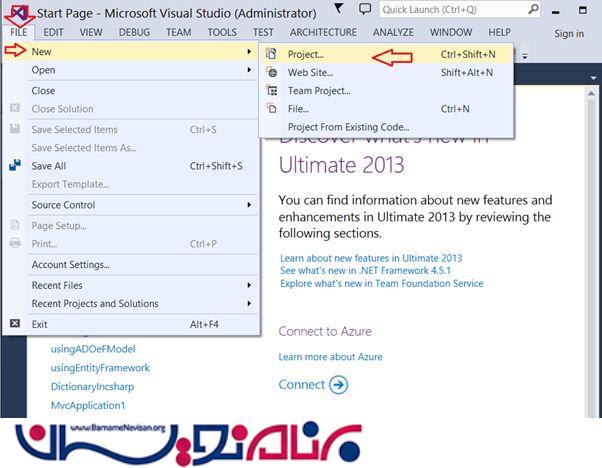Select Open in the File menu
This screenshot has width=602, height=468.
pos(131,70)
